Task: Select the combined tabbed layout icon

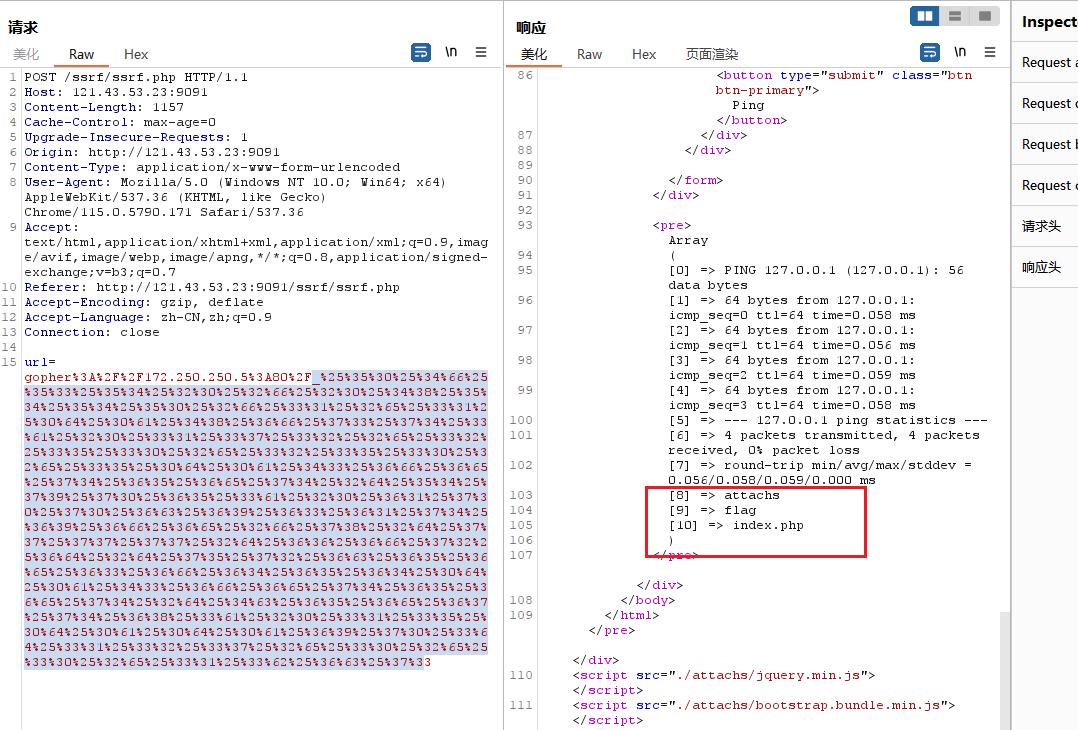Action: [x=984, y=16]
